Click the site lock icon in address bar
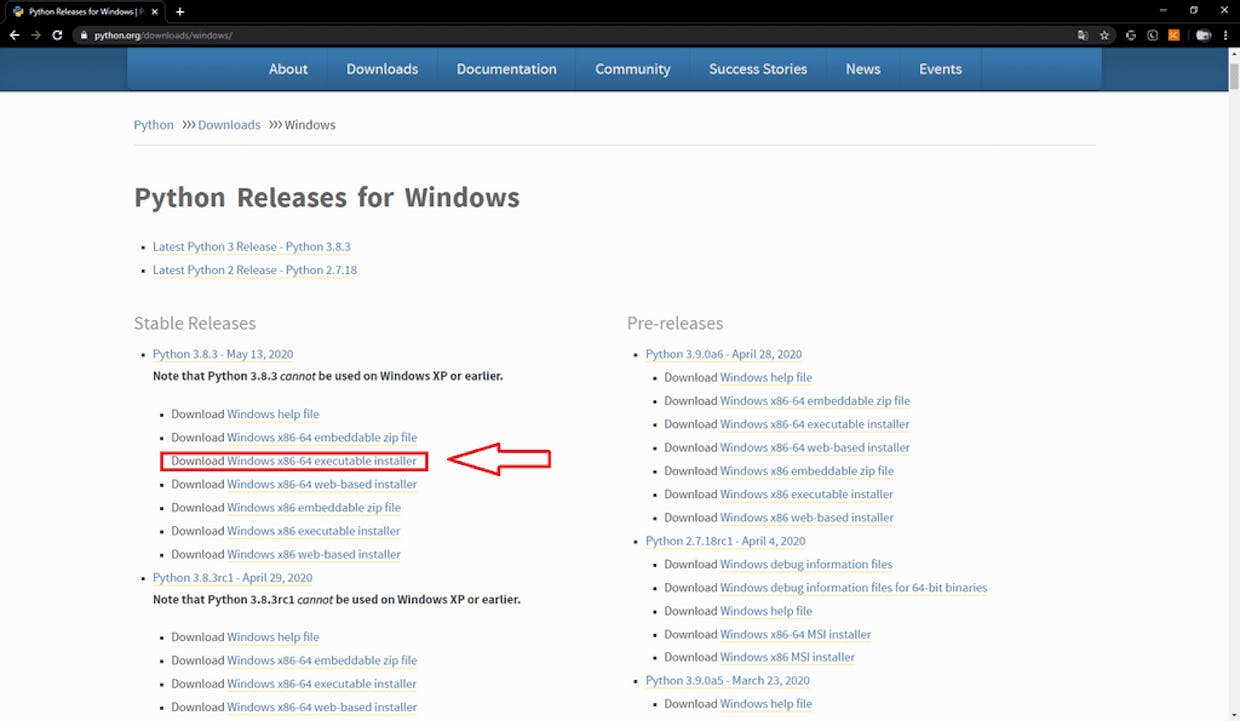 (x=85, y=35)
